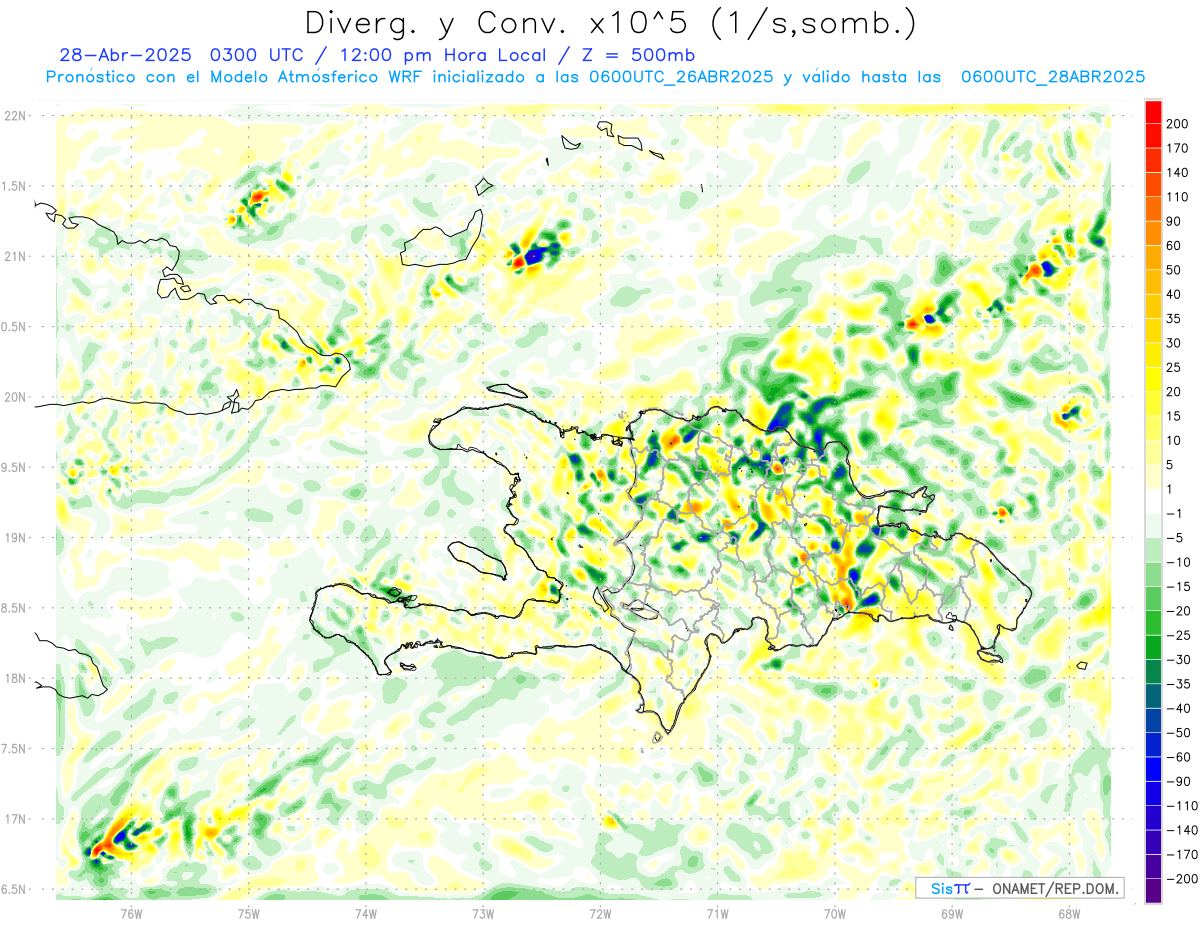Click the '20N' latitude label
This screenshot has width=1200, height=927.
pyautogui.click(x=15, y=397)
